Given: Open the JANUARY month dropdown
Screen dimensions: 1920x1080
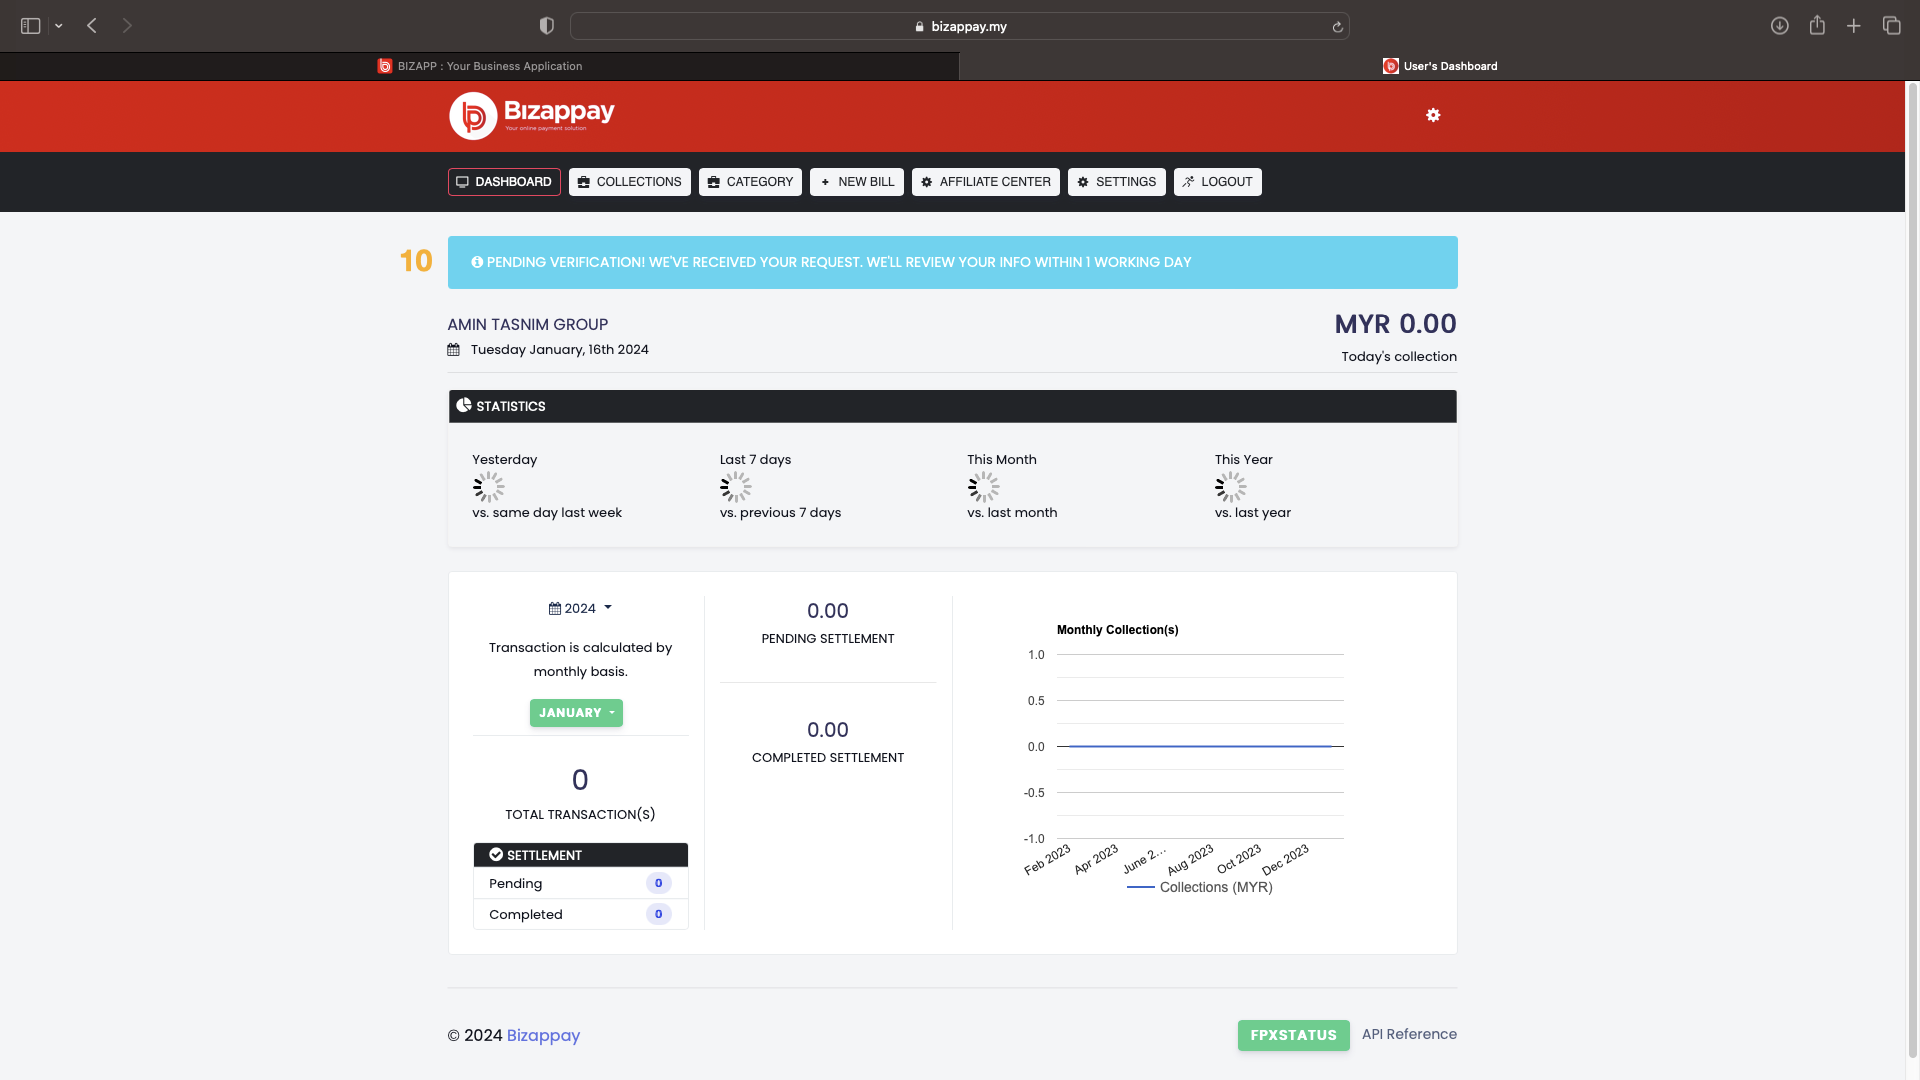Looking at the screenshot, I should 576,713.
